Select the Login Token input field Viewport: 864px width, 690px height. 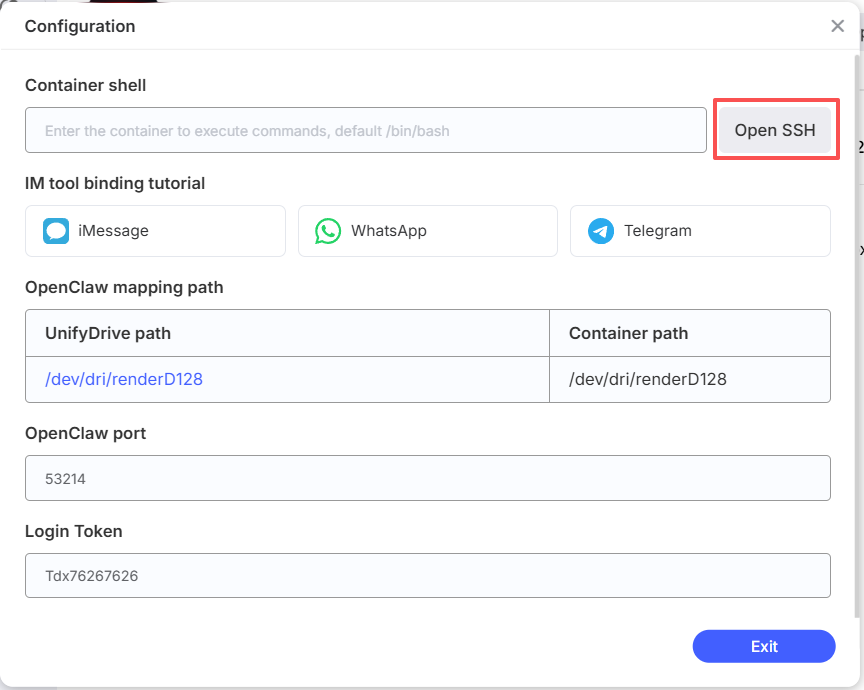pyautogui.click(x=427, y=576)
